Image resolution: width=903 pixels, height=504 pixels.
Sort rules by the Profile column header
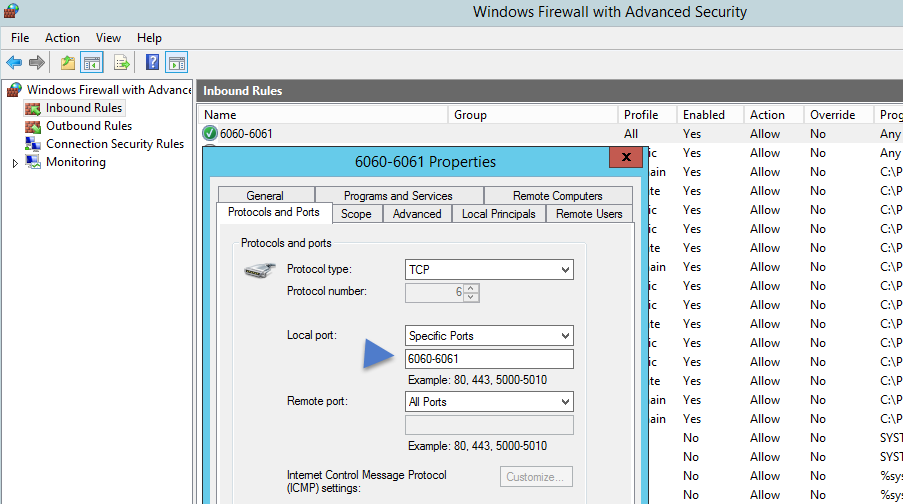pos(647,115)
